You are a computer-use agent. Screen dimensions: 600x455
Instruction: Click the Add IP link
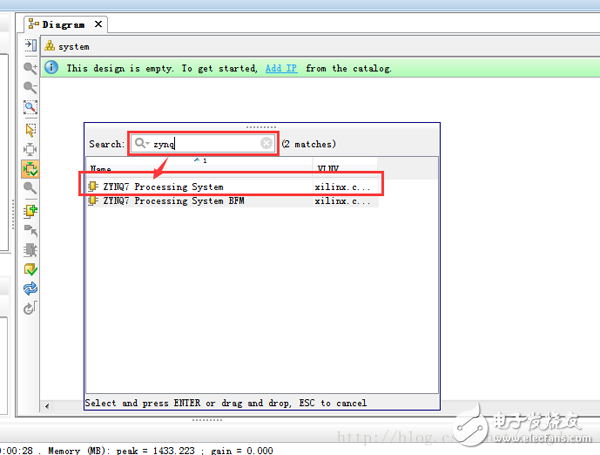(x=281, y=68)
